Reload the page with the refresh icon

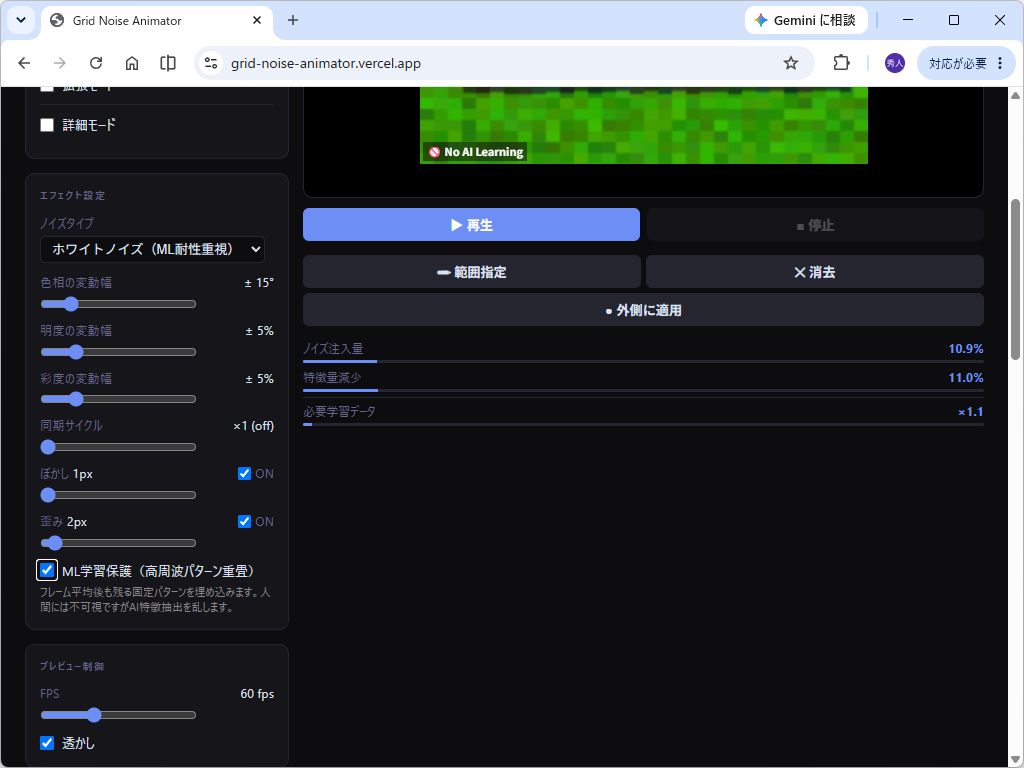pos(96,63)
